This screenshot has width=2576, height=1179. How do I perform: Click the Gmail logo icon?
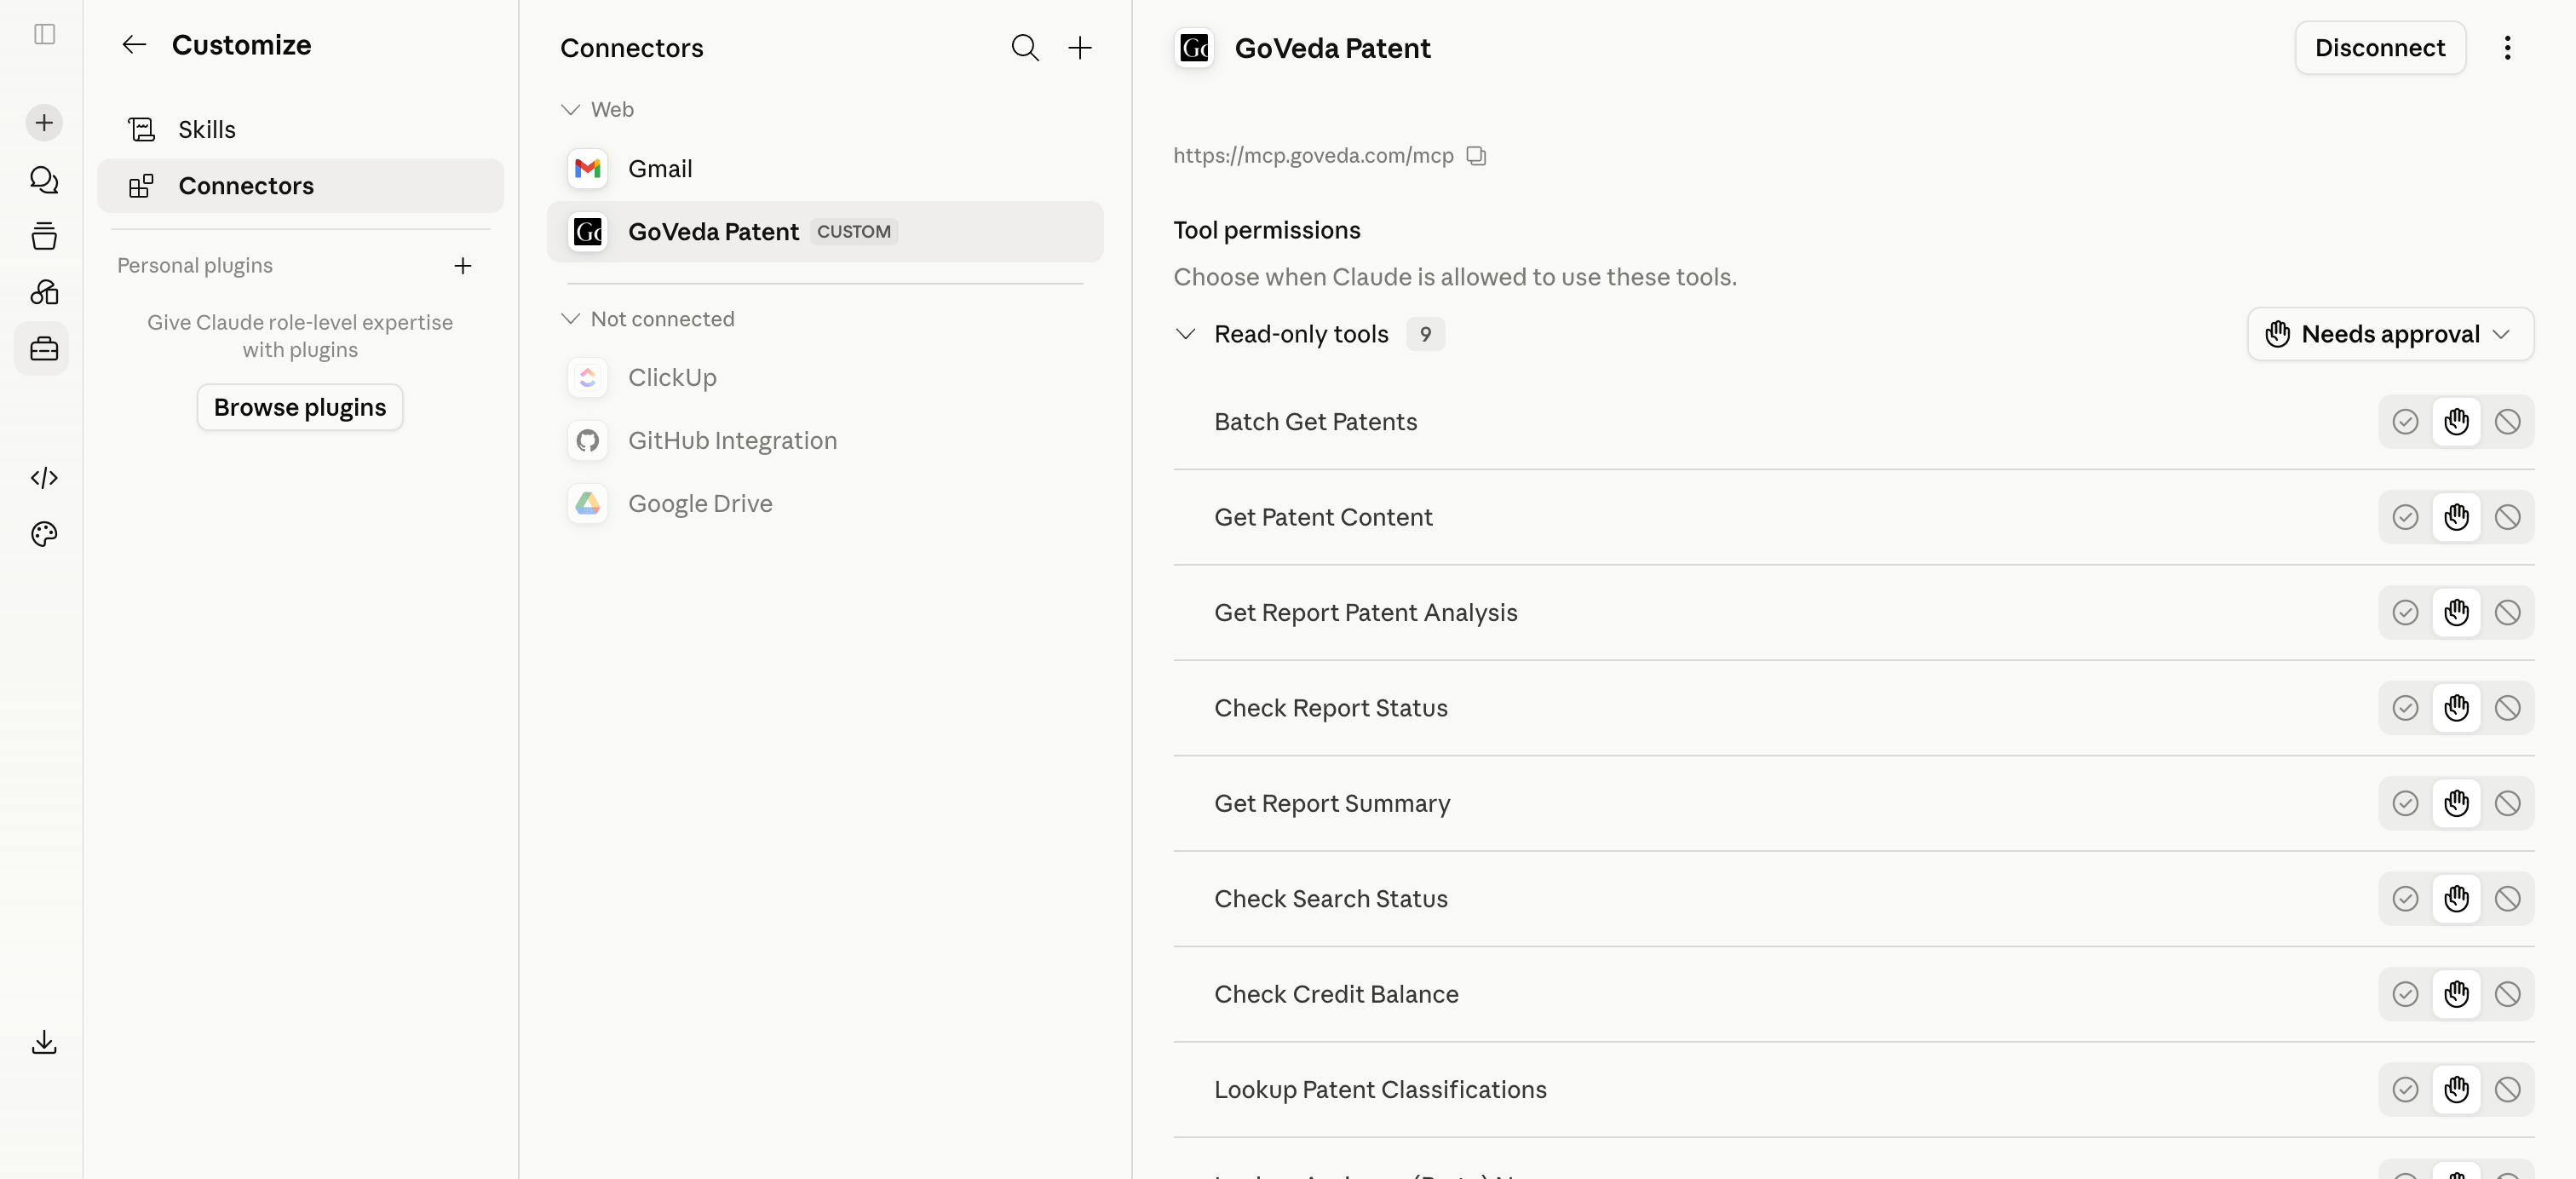588,169
